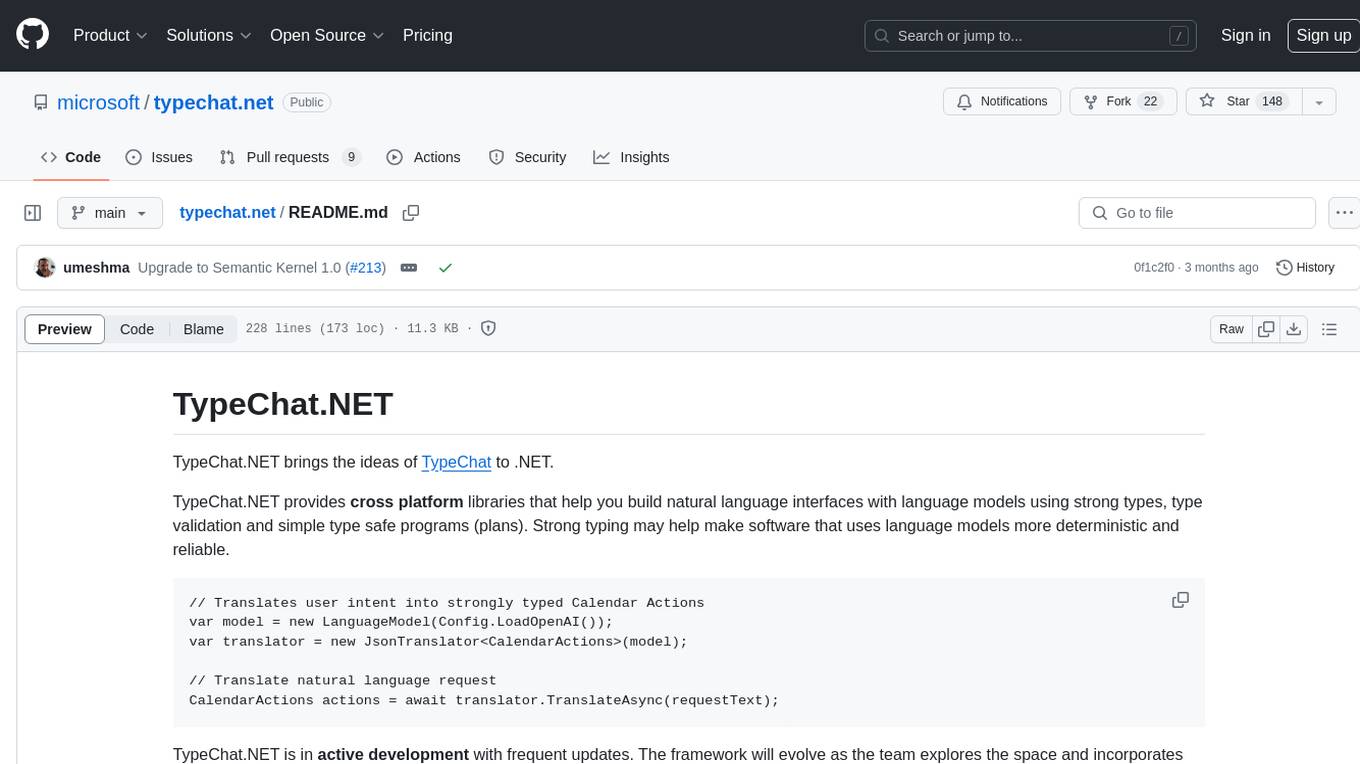This screenshot has width=1360, height=764.
Task: Open the microsoft organization link
Action: [x=98, y=102]
